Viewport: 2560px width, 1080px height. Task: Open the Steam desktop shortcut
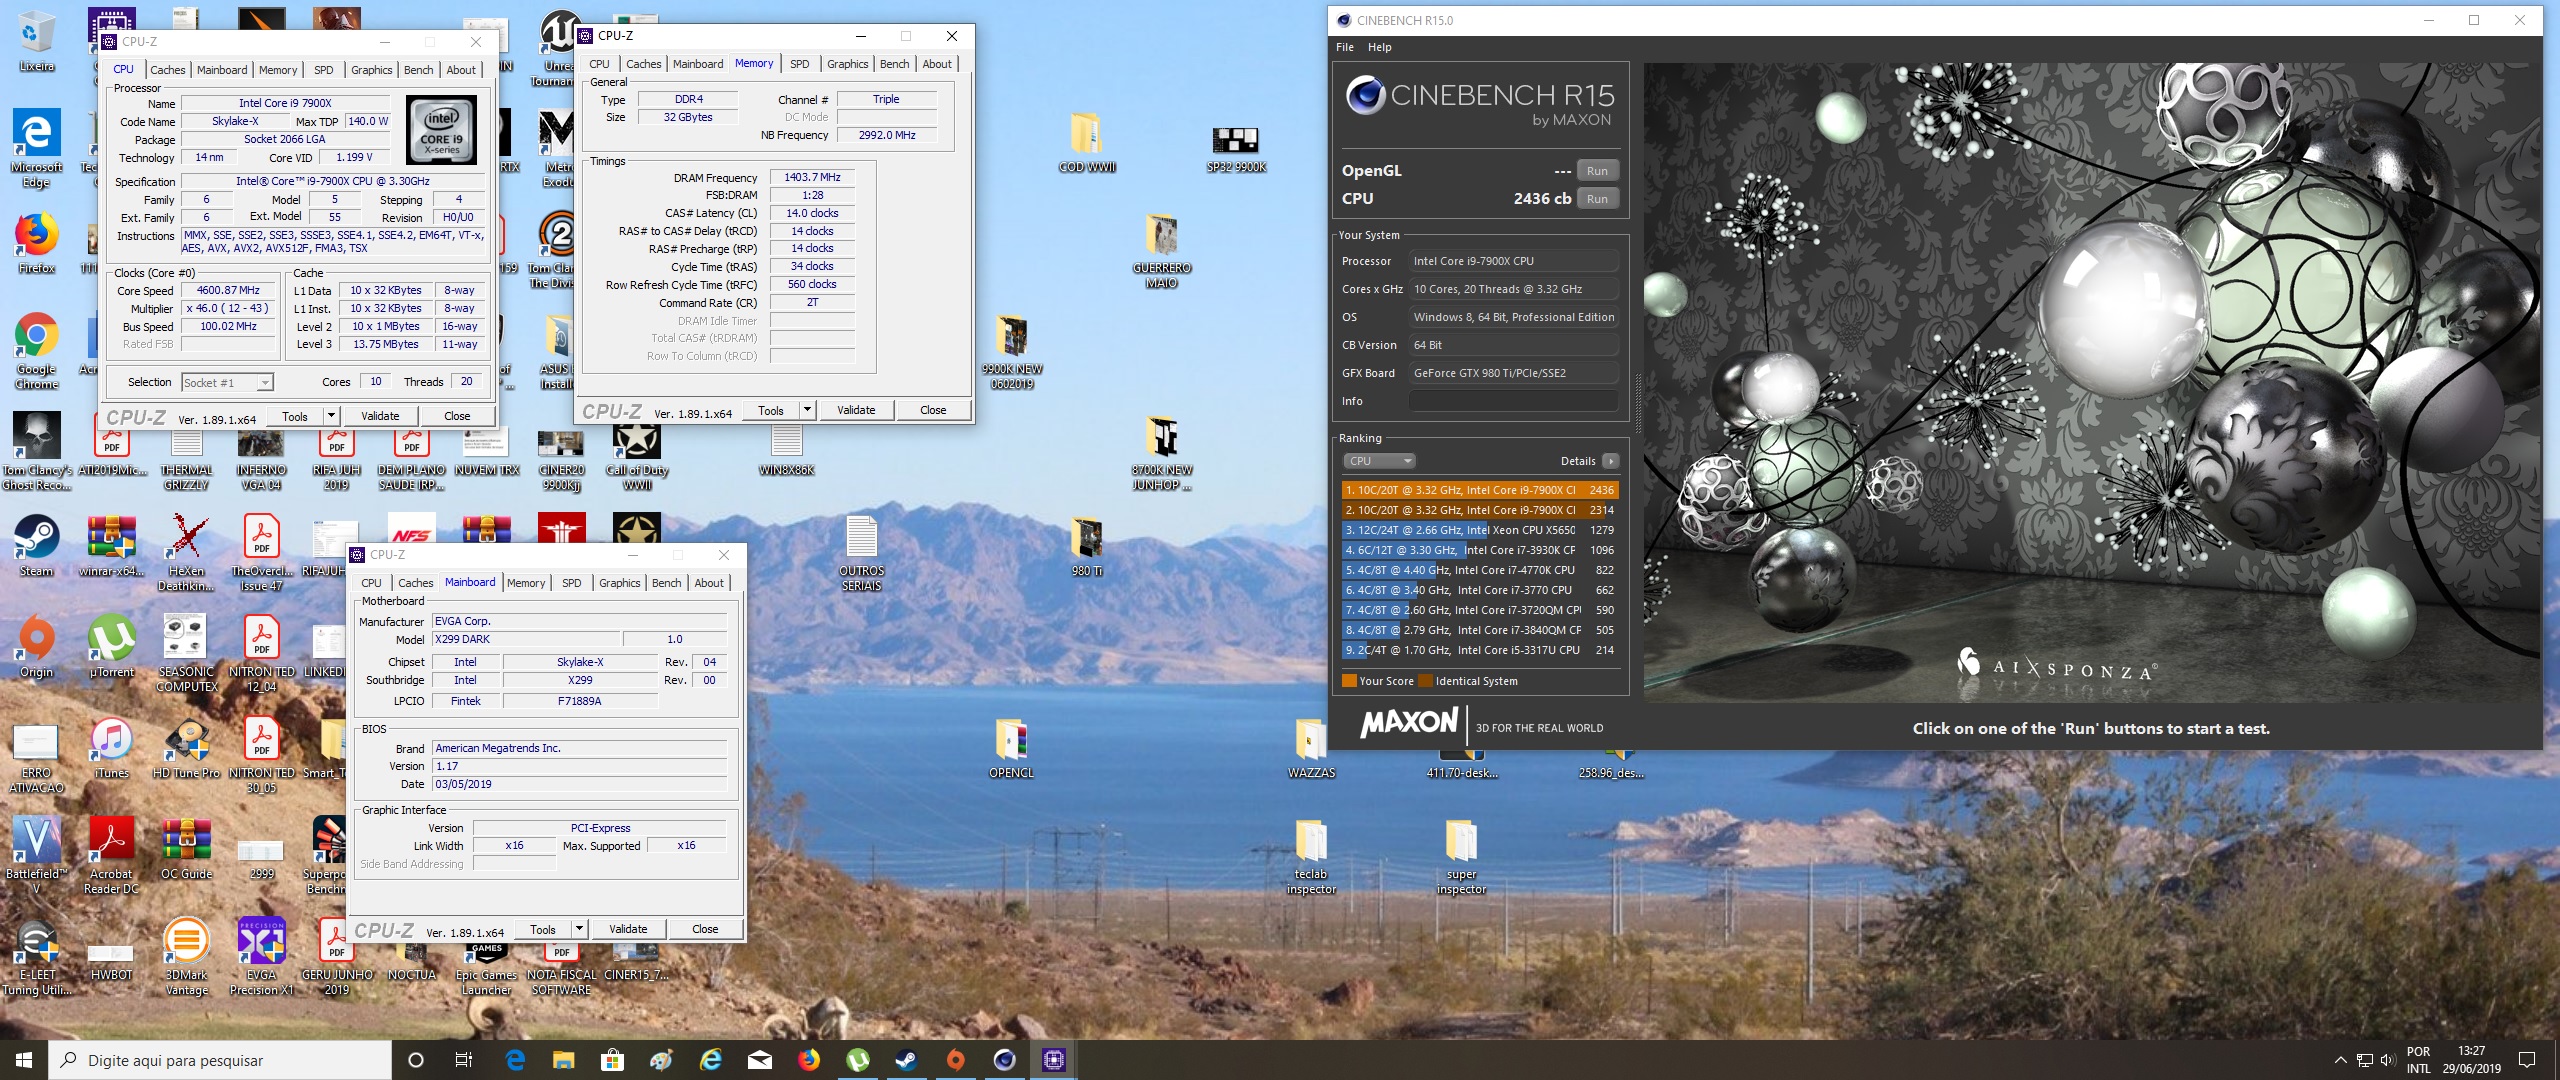(x=37, y=545)
